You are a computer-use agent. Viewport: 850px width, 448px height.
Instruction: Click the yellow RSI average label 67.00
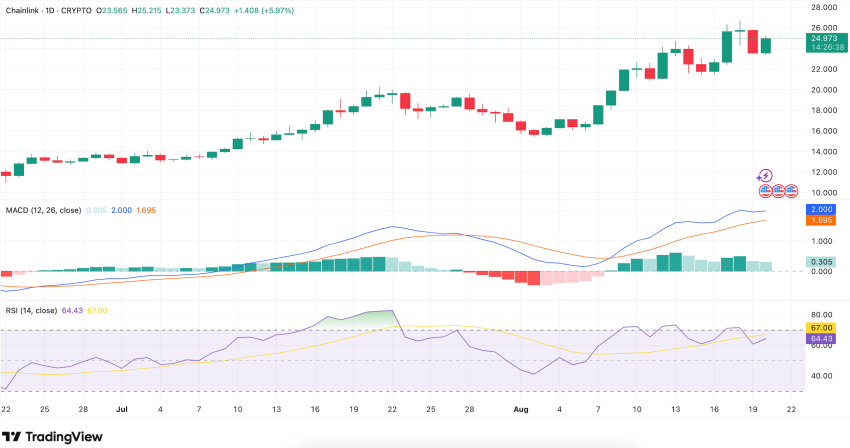pos(825,328)
